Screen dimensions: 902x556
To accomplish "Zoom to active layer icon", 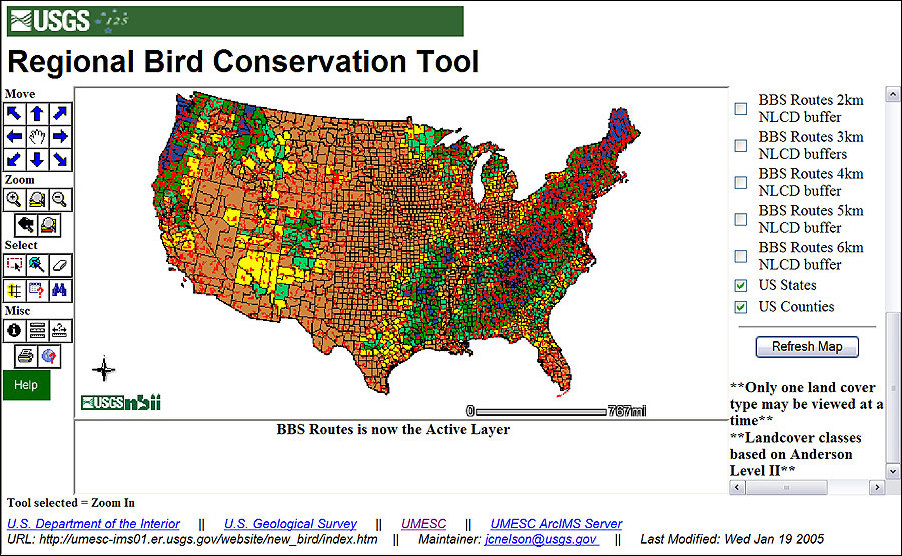I will click(x=49, y=225).
